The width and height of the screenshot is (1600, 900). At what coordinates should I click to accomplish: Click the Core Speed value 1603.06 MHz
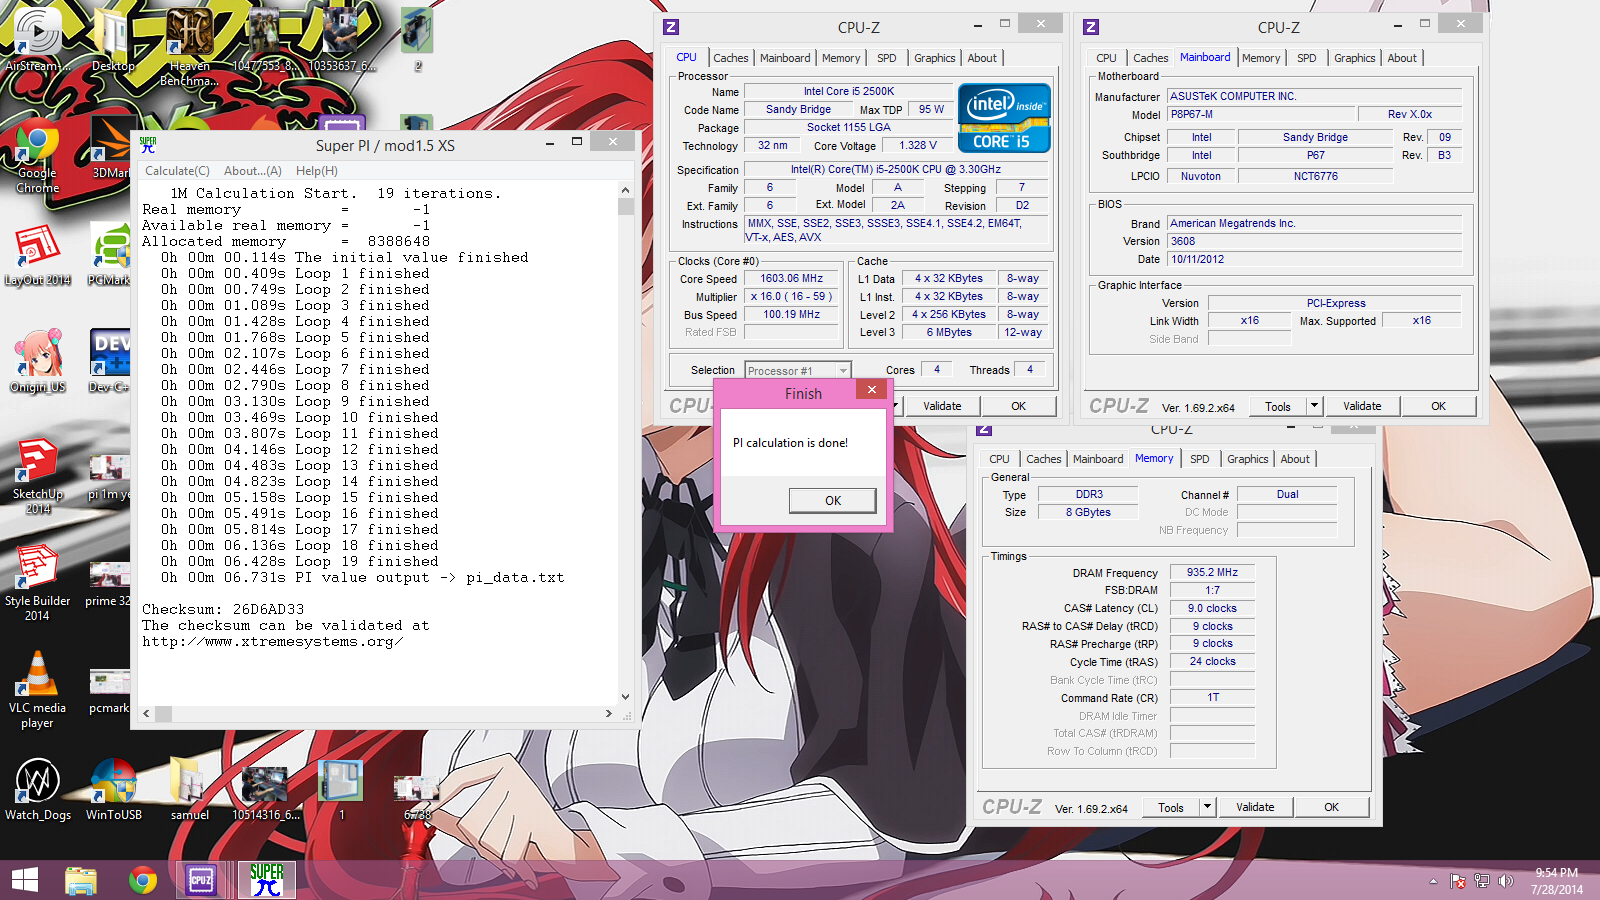[792, 279]
